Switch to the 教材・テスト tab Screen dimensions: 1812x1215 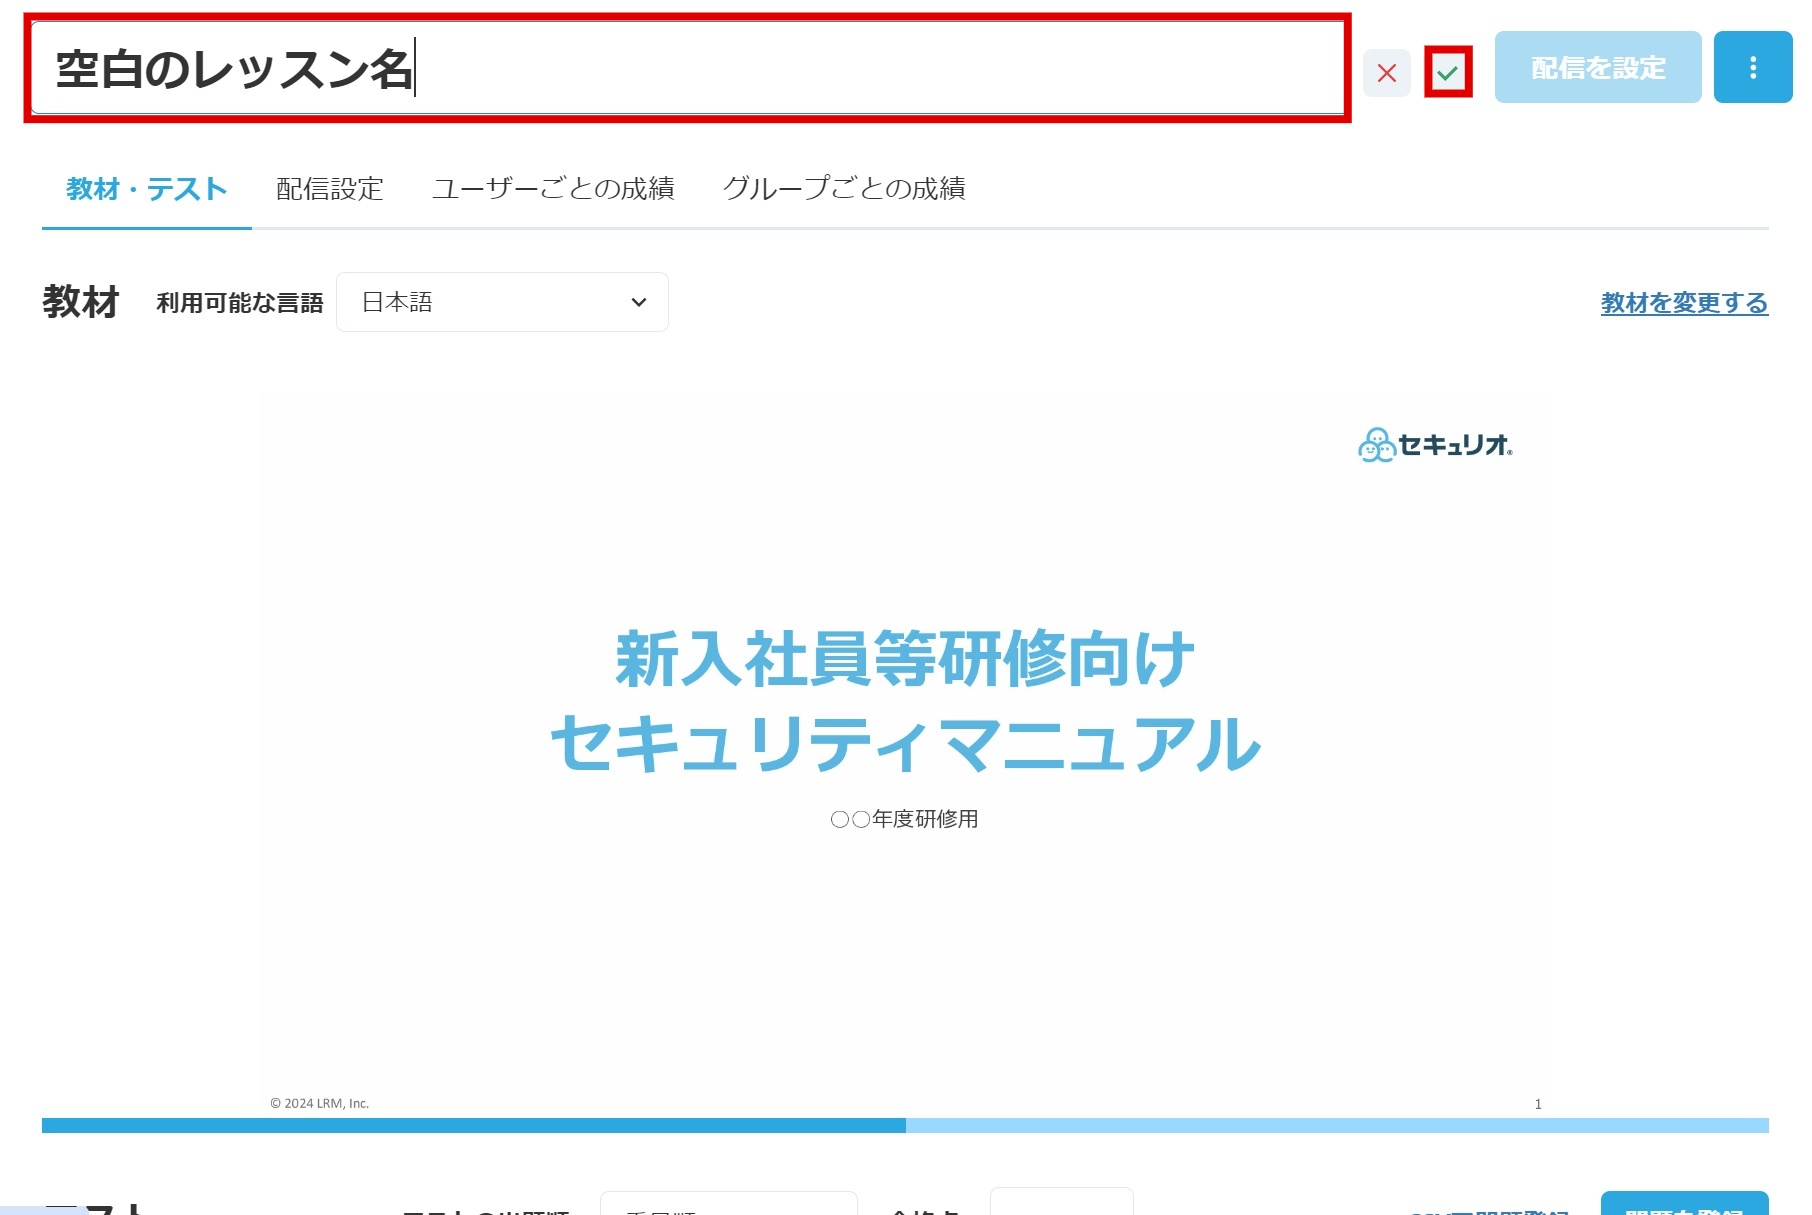pyautogui.click(x=147, y=189)
